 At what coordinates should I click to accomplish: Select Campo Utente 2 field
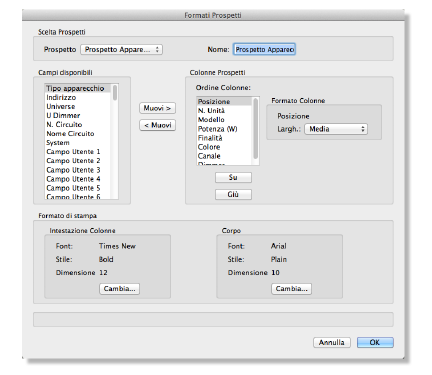78,161
